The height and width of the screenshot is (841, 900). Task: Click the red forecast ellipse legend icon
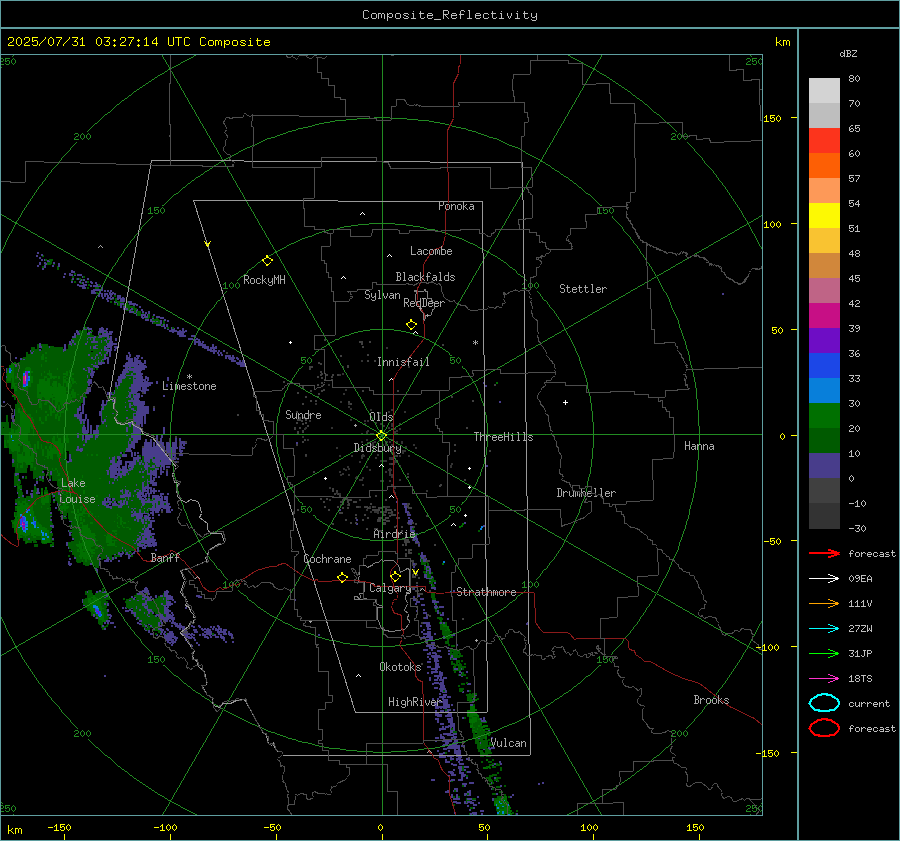(x=824, y=728)
